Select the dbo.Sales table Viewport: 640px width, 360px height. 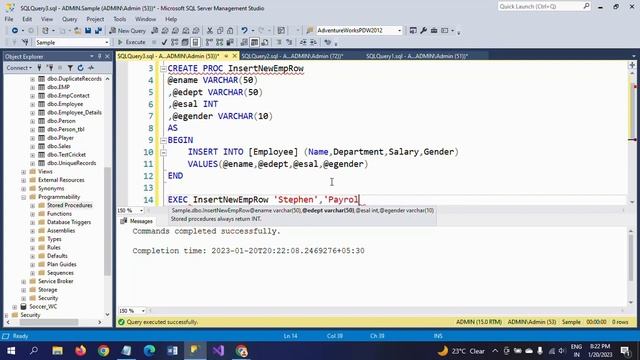pyautogui.click(x=59, y=146)
